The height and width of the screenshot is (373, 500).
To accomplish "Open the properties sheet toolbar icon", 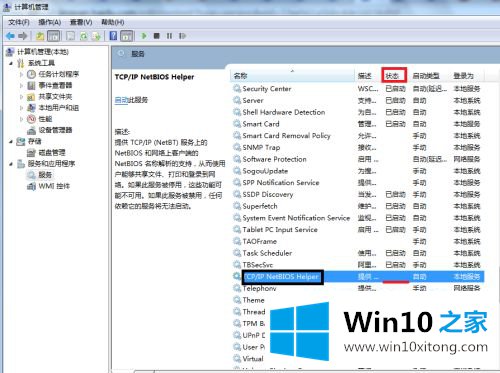I will pos(70,36).
